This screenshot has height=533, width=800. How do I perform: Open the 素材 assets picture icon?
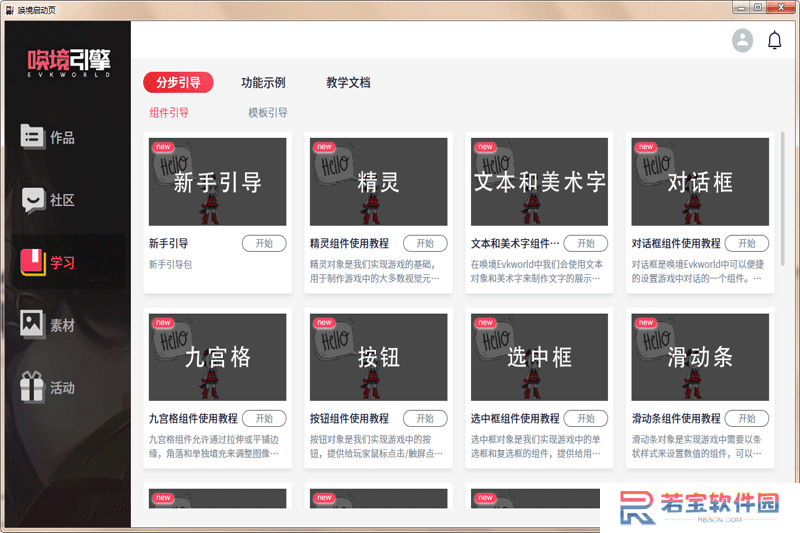coord(32,324)
